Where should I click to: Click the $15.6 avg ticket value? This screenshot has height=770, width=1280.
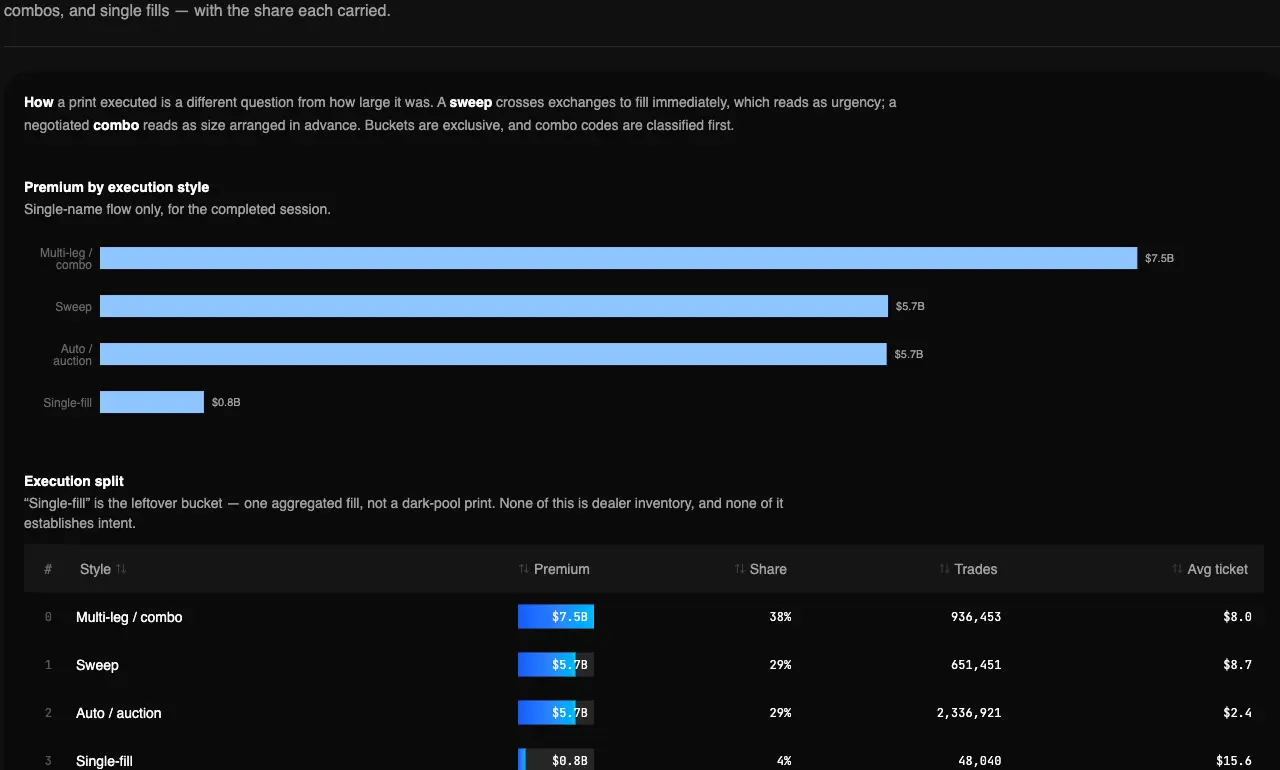pyautogui.click(x=1234, y=761)
